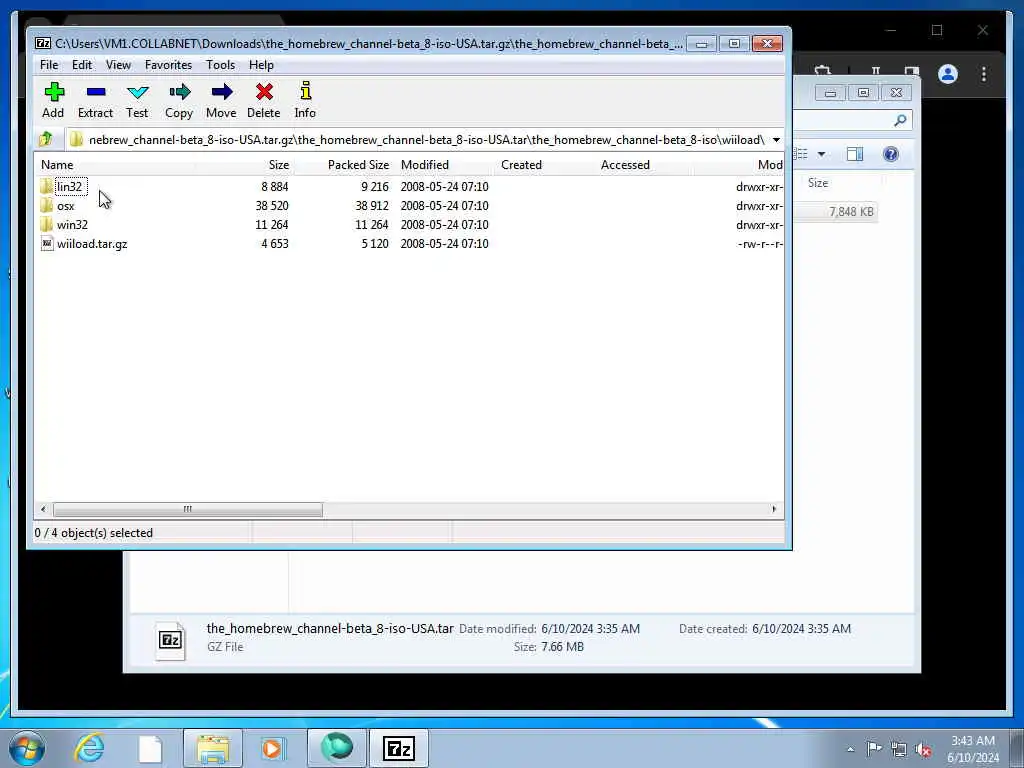Sort by Packed Size column header
1024x768 pixels.
click(x=344, y=165)
